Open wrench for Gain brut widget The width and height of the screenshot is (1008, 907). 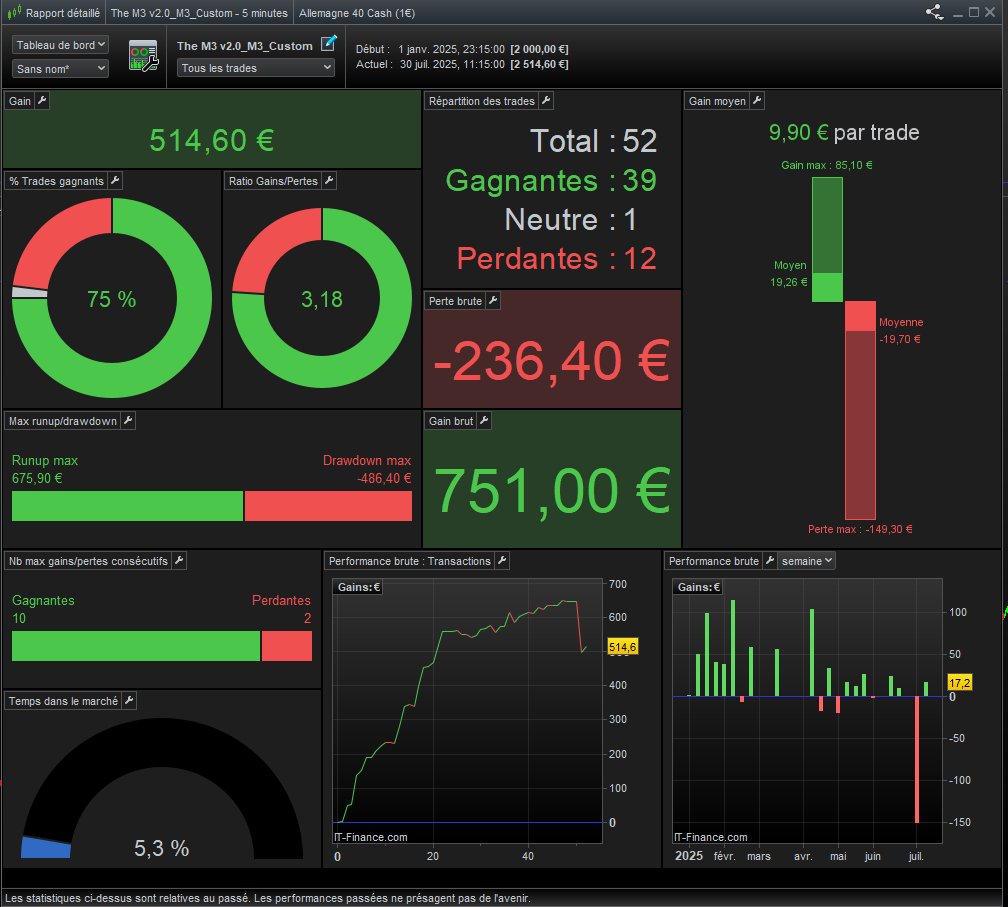(484, 420)
